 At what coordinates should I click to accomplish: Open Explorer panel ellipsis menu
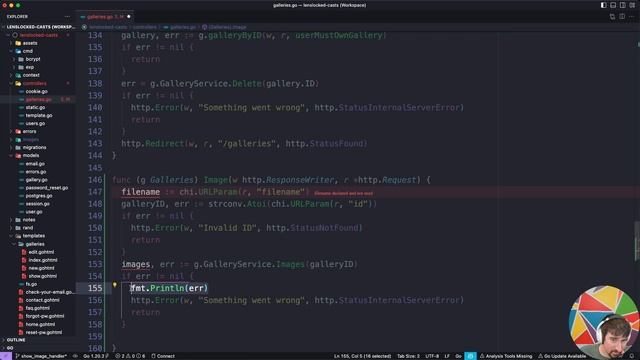(67, 17)
